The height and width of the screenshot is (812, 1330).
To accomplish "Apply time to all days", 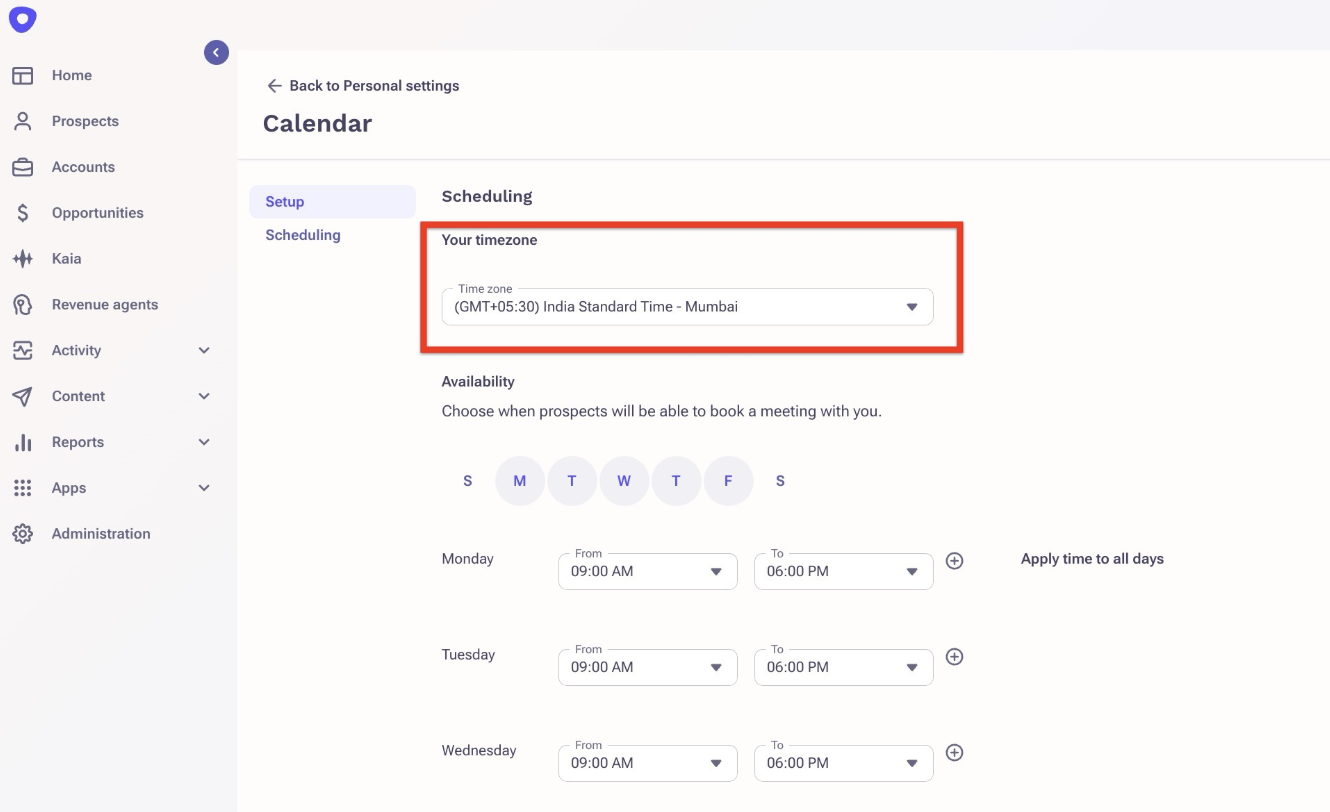I will [1092, 559].
